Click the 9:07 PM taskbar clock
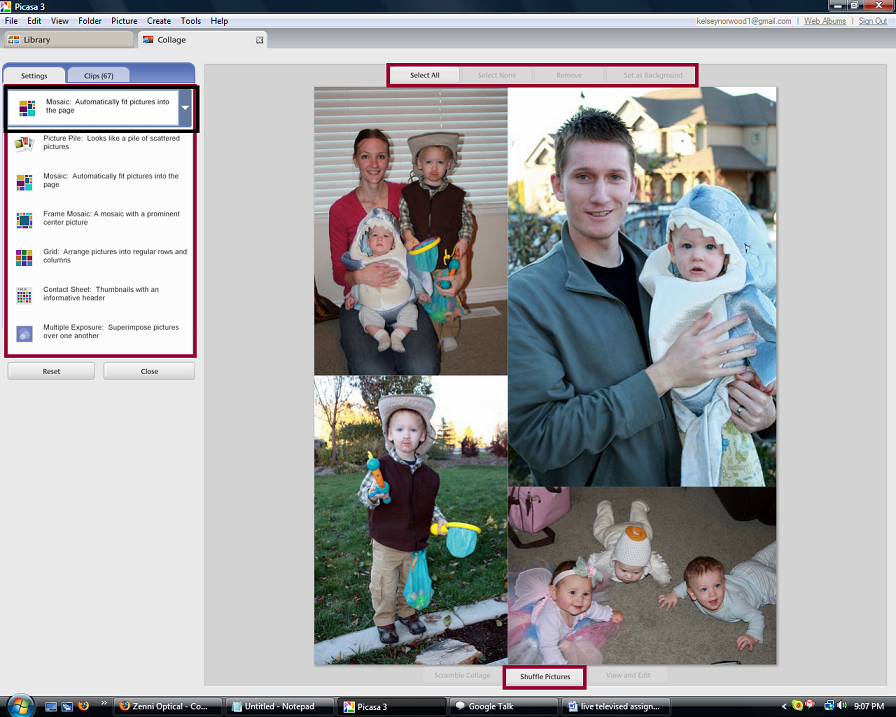 pos(869,707)
